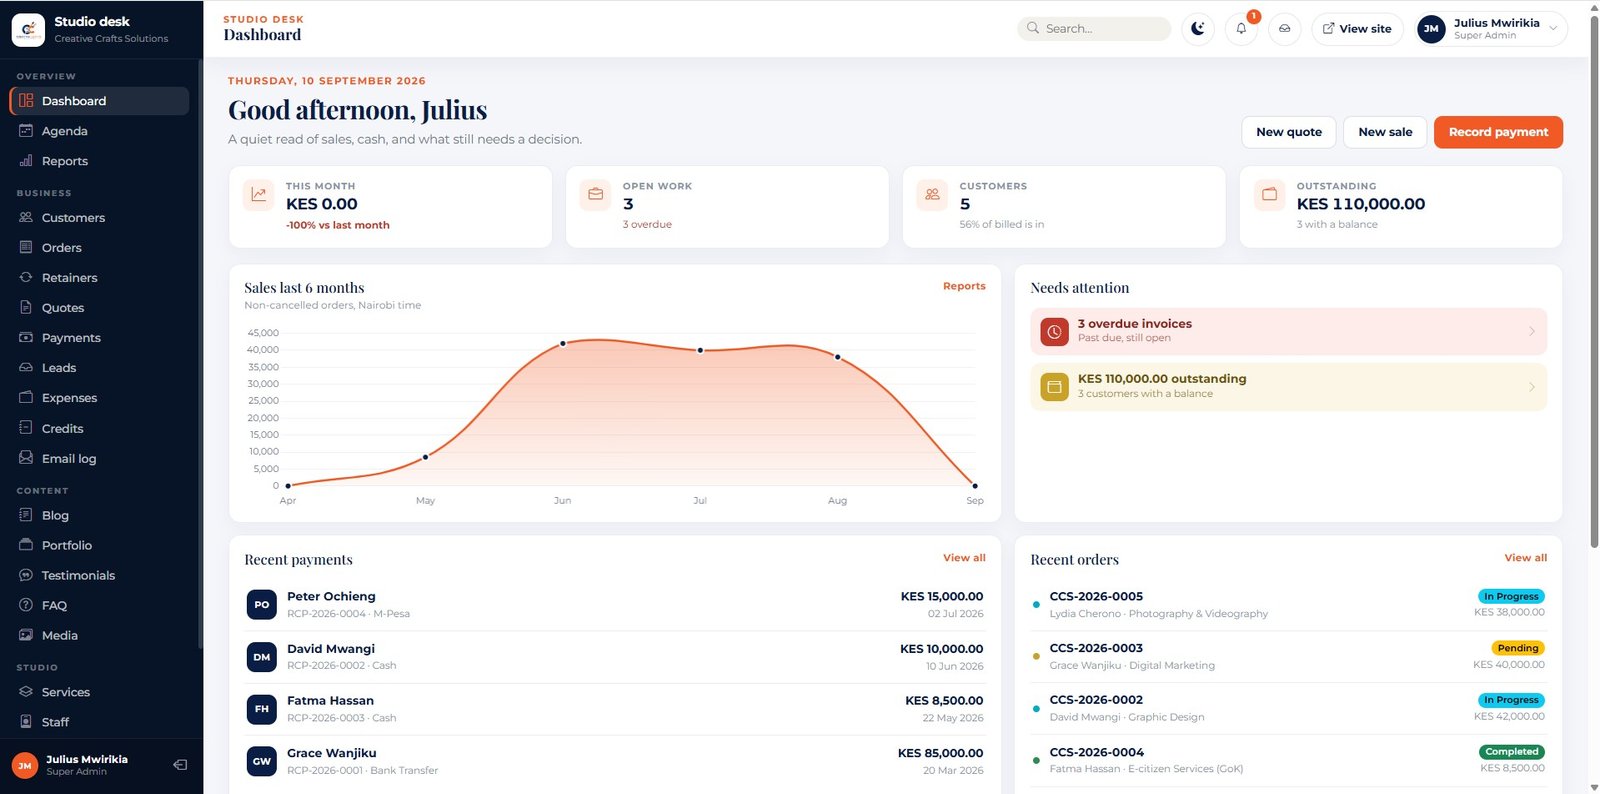Go to Leads in the sidebar
Screen dimensions: 1600x794
[x=99, y=368]
